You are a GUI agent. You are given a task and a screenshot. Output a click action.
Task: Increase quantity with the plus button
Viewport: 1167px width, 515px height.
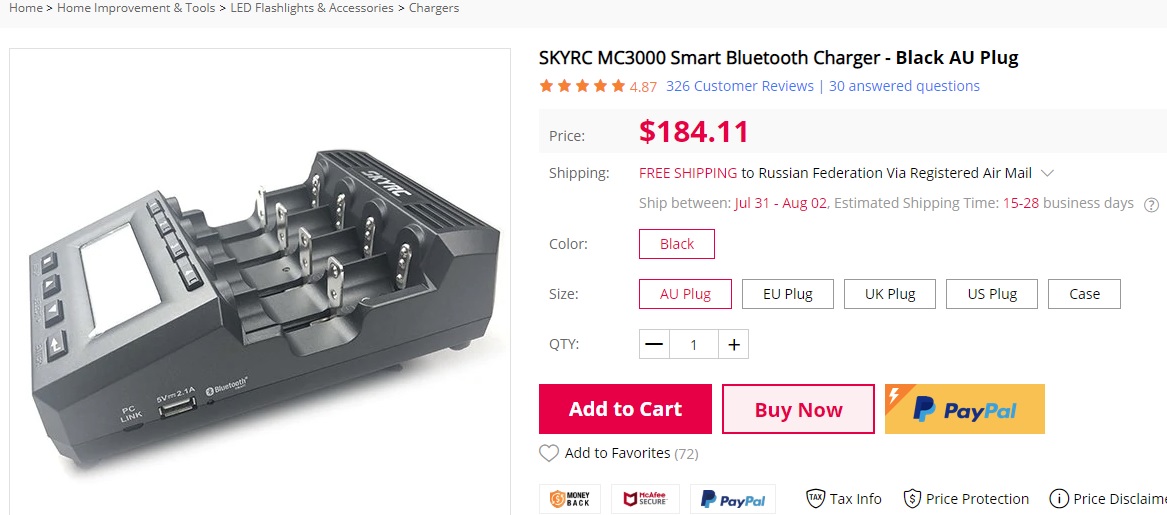tap(734, 345)
